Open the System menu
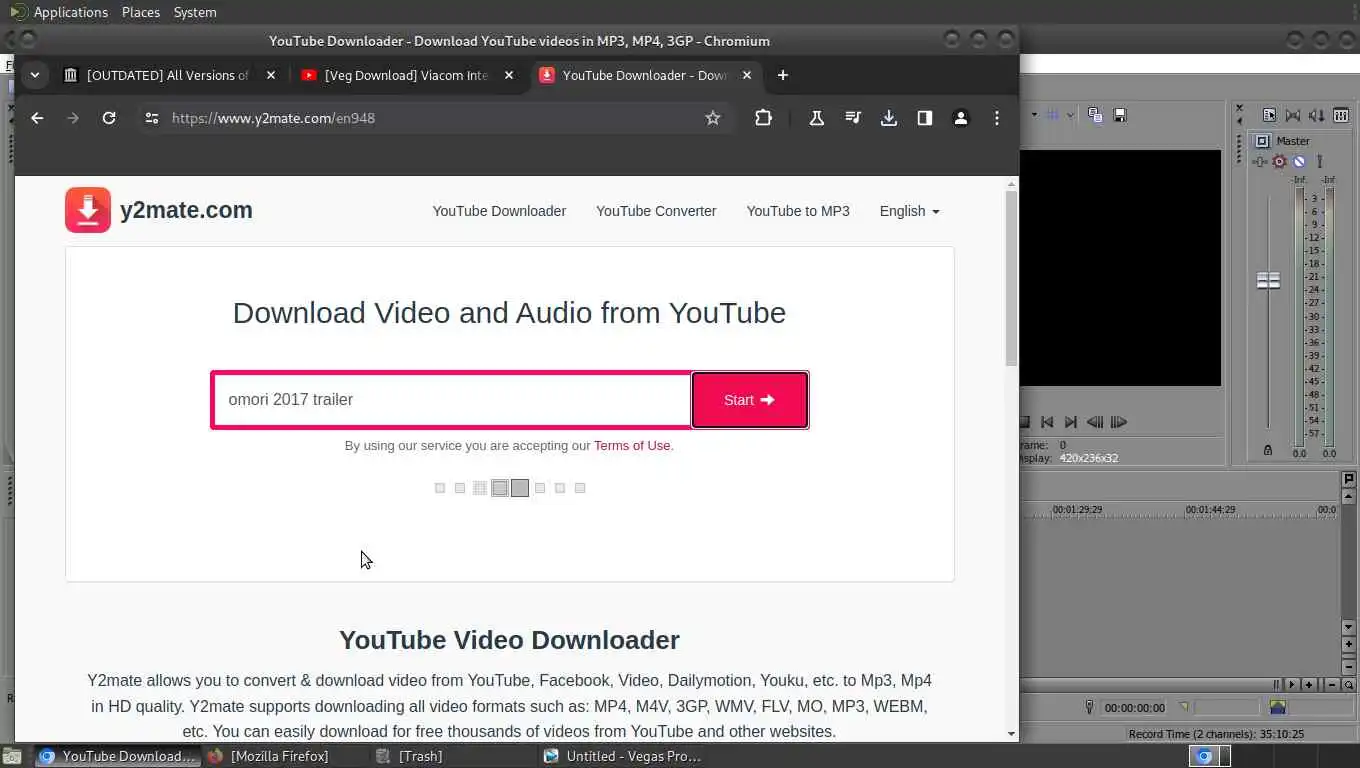Image resolution: width=1360 pixels, height=768 pixels. coord(195,12)
